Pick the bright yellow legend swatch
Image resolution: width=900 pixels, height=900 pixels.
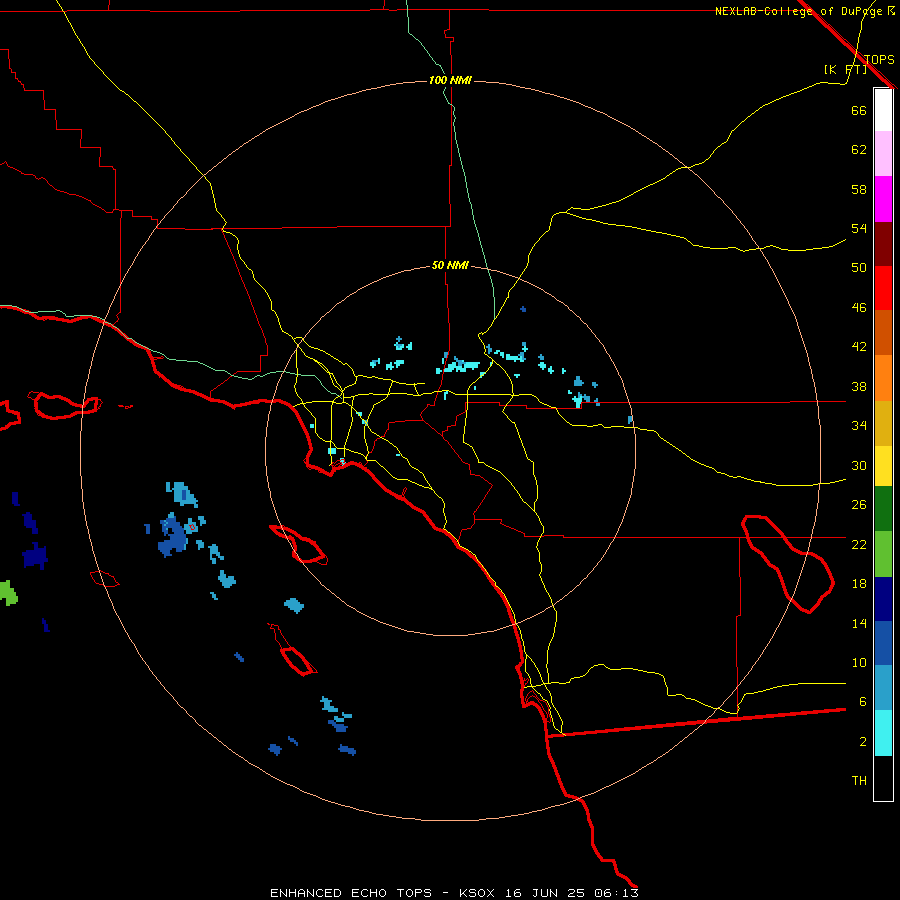[x=883, y=466]
